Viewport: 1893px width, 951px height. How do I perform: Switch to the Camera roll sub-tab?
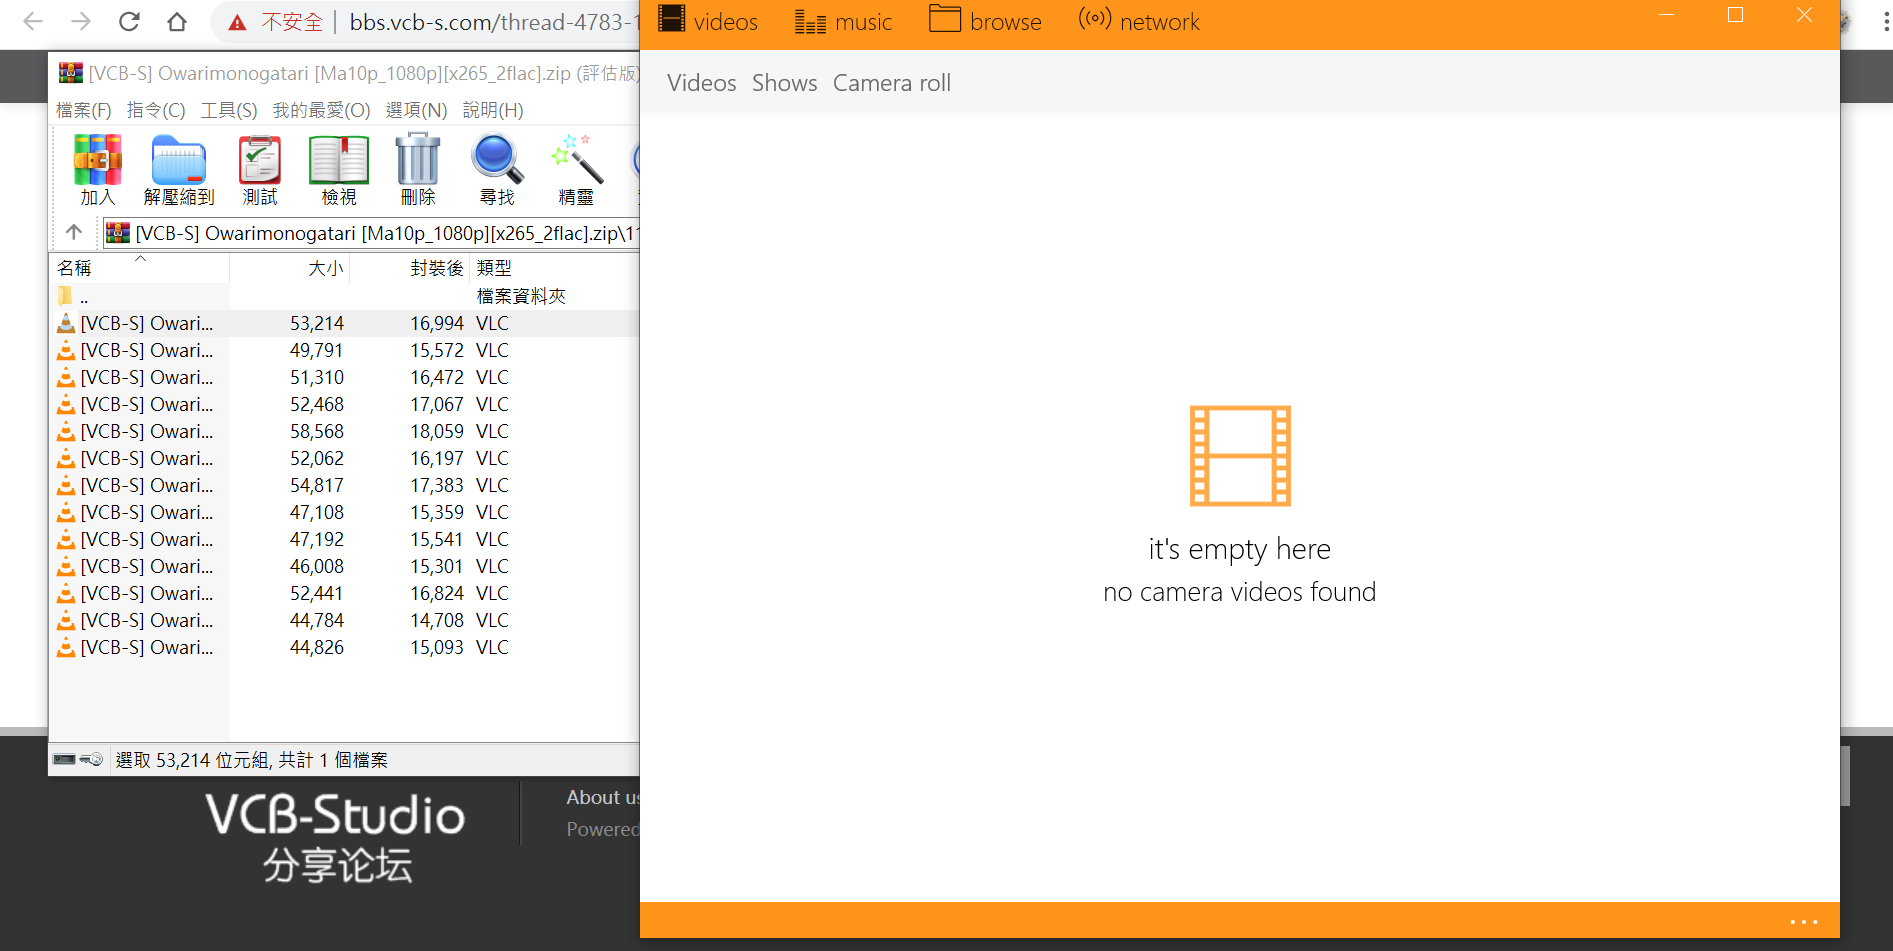892,83
